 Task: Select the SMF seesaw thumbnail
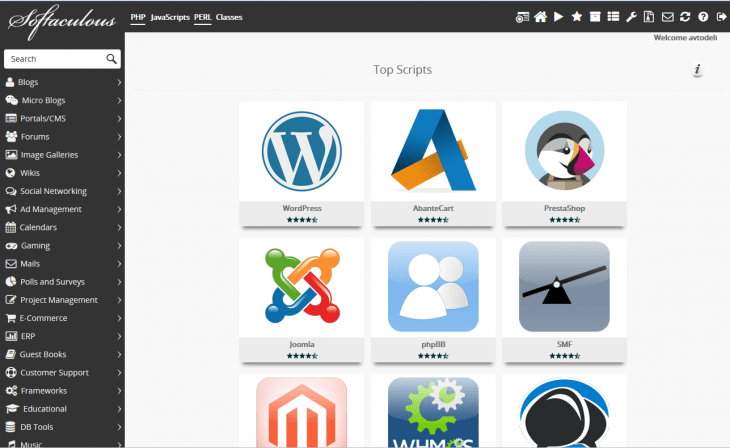(x=564, y=286)
